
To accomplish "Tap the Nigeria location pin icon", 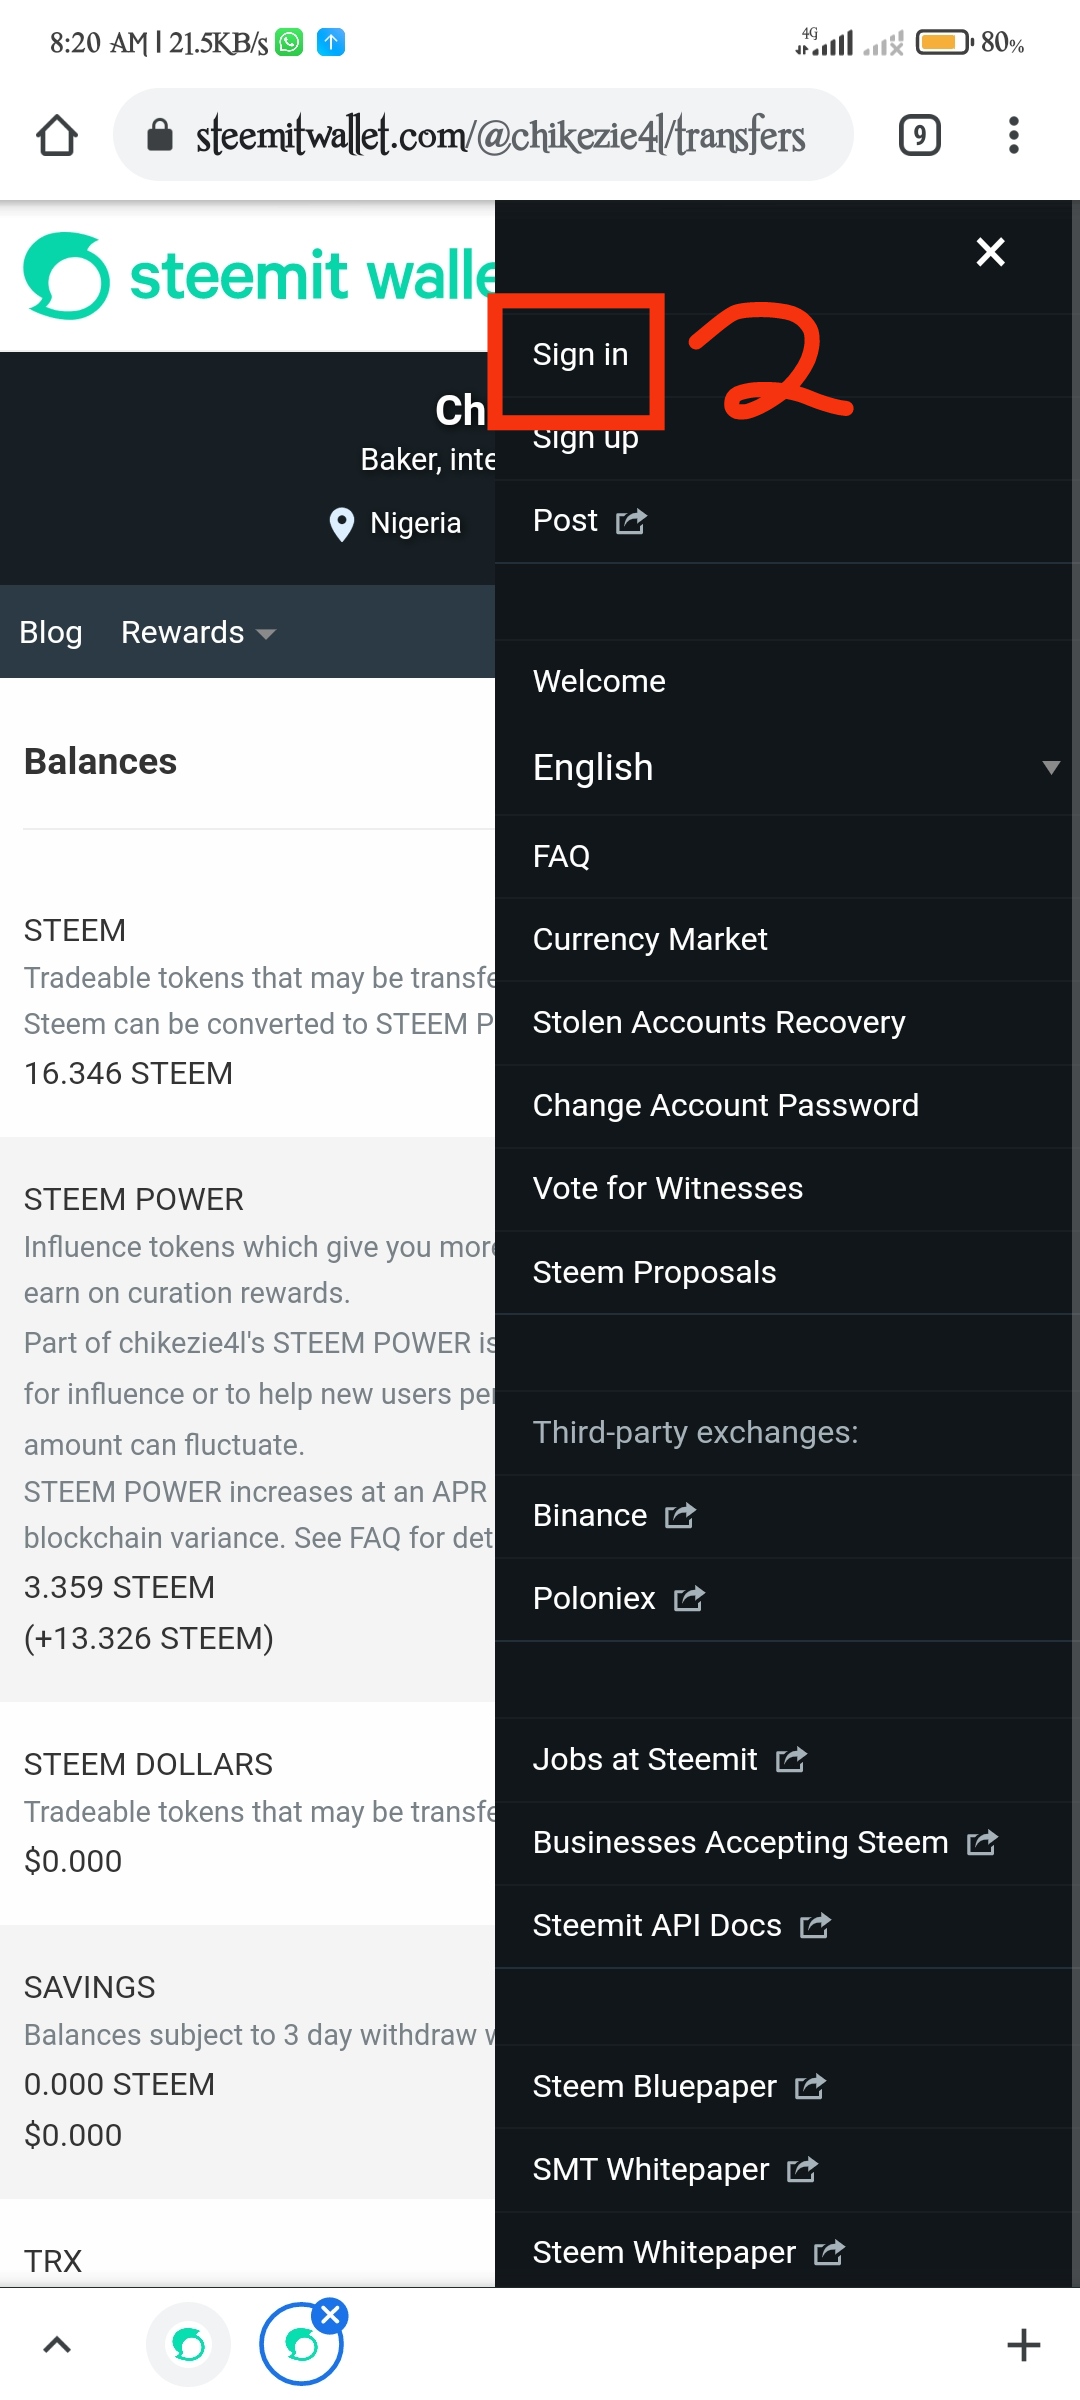I will 342,523.
